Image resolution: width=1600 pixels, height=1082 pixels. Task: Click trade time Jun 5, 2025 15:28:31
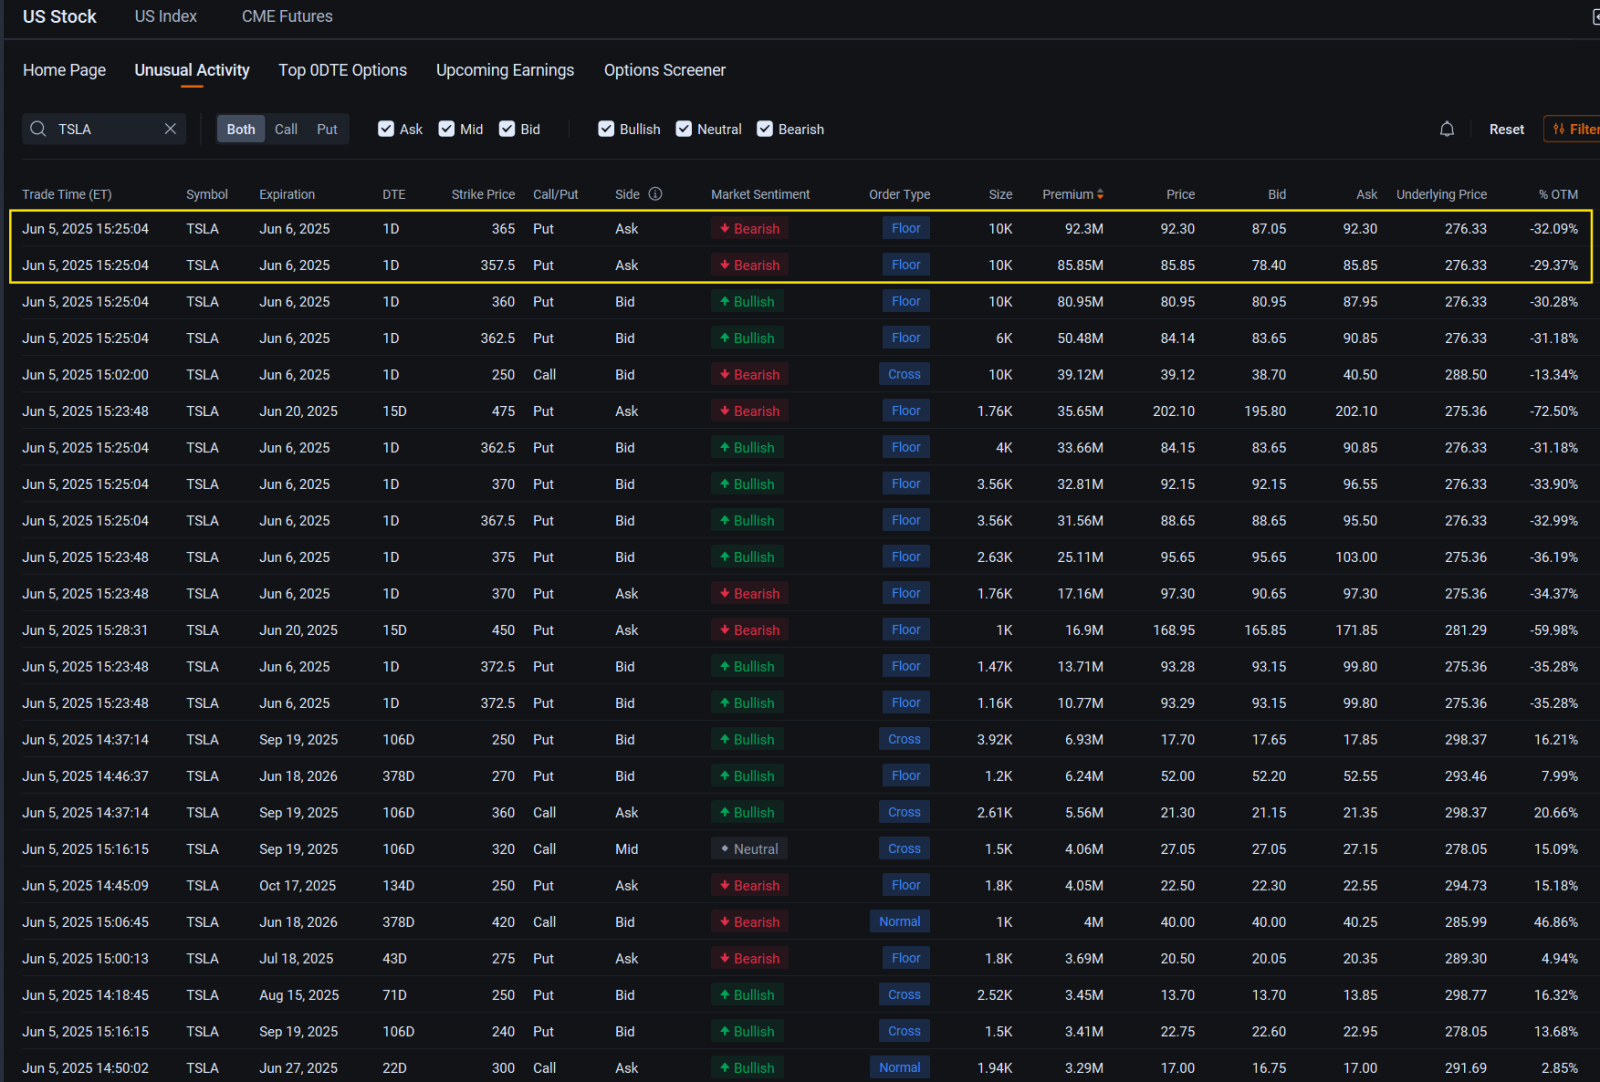click(85, 630)
